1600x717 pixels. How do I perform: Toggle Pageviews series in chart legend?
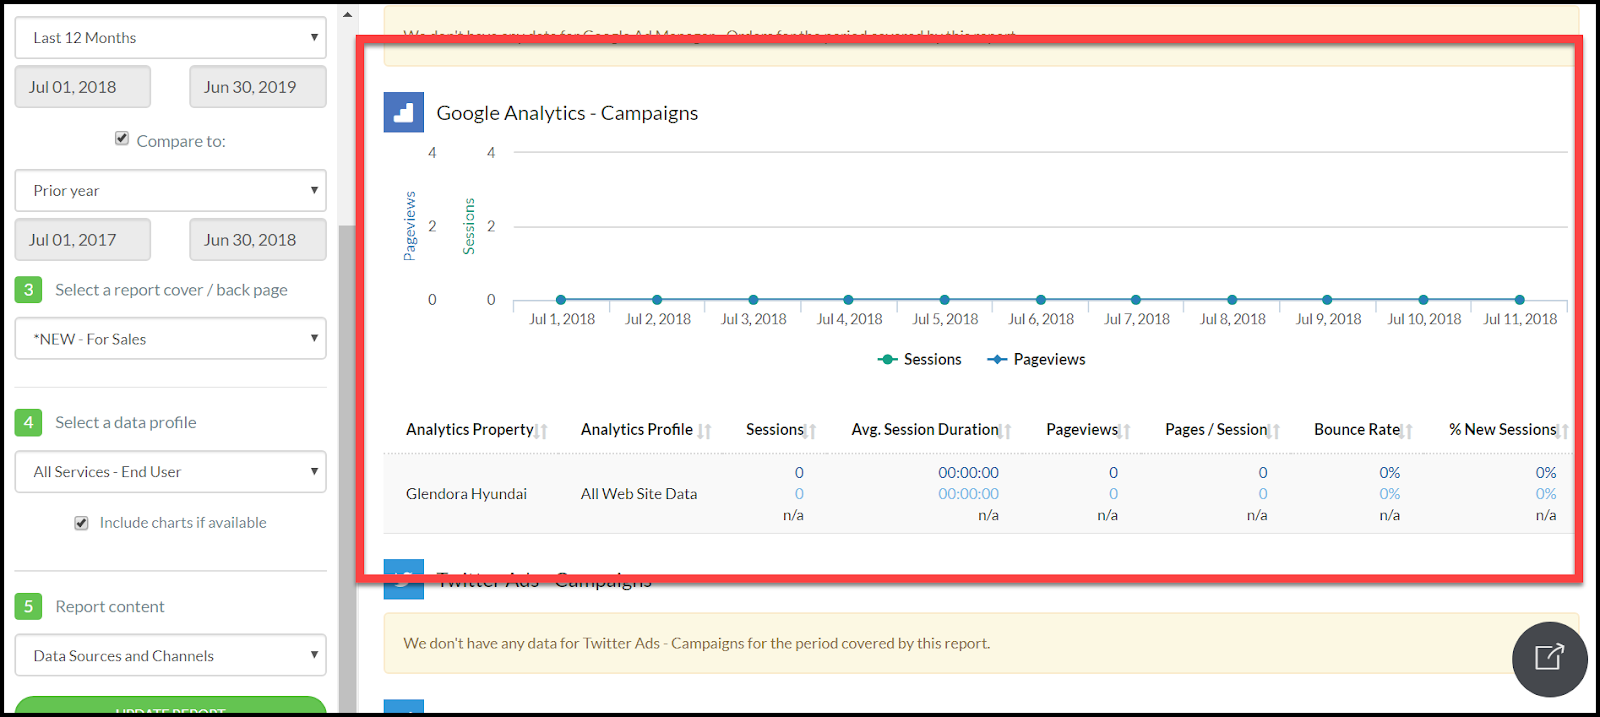click(x=1036, y=359)
